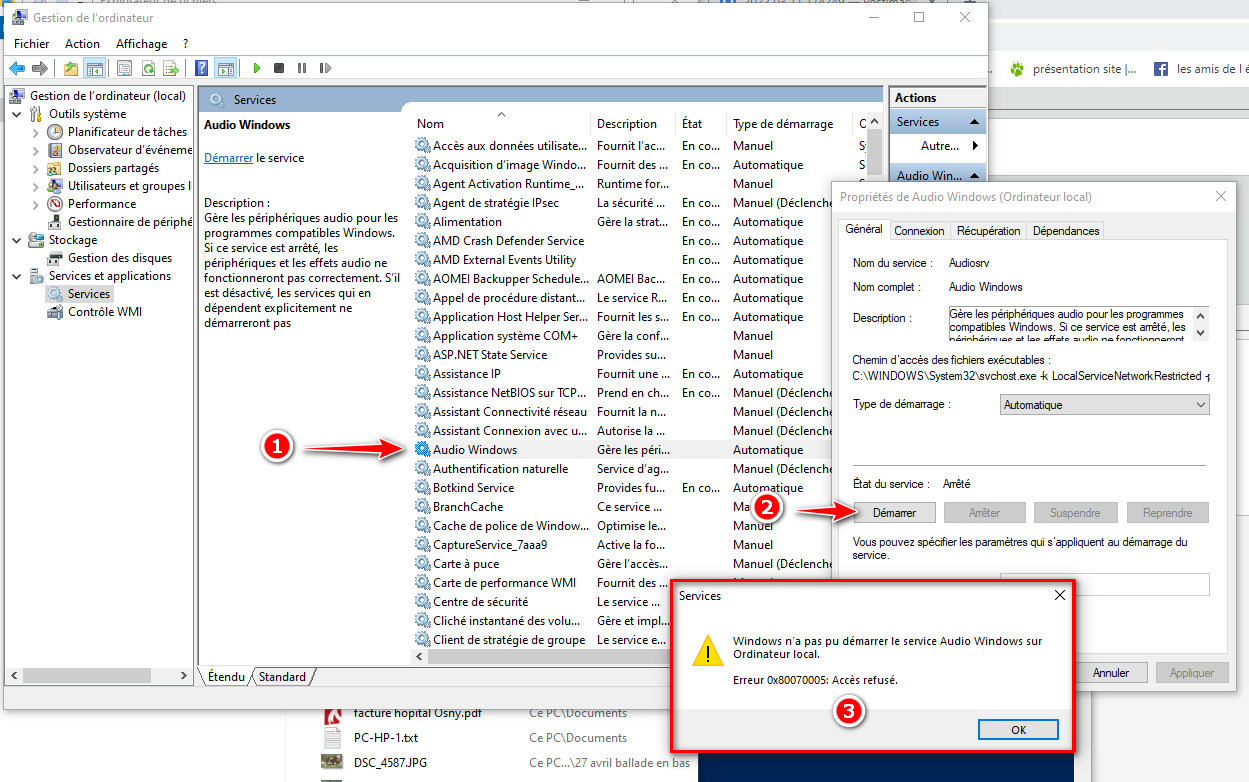Collapse the Services section in Actions pane

click(975, 122)
